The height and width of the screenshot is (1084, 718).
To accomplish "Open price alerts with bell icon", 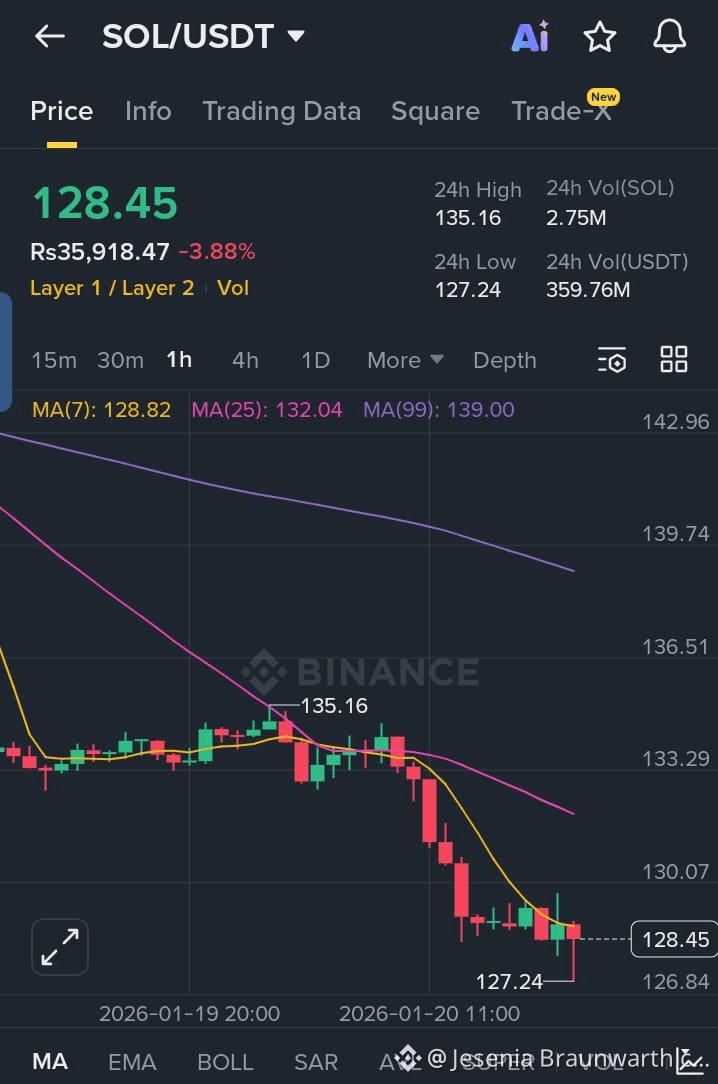I will [x=670, y=37].
